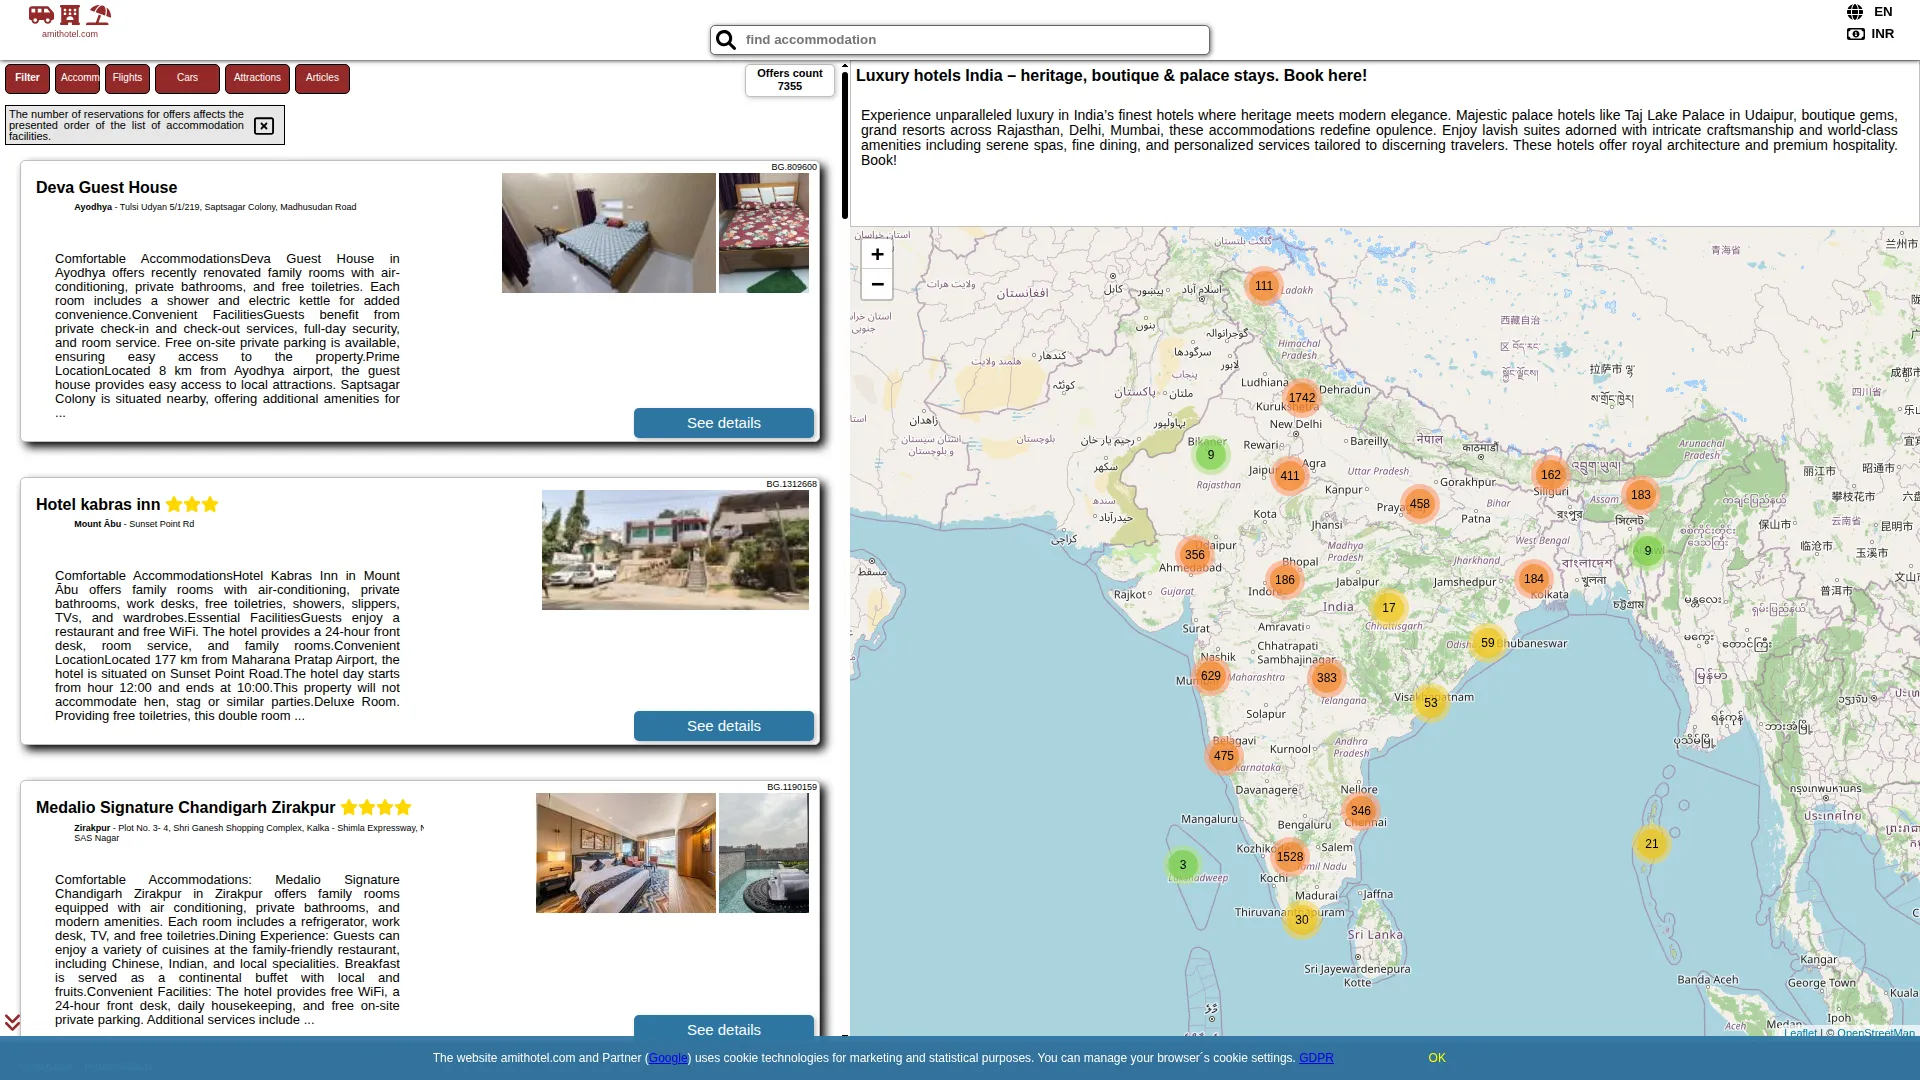Click the listing panel vertical scrollbar
This screenshot has width=1920, height=1080.
[x=845, y=145]
